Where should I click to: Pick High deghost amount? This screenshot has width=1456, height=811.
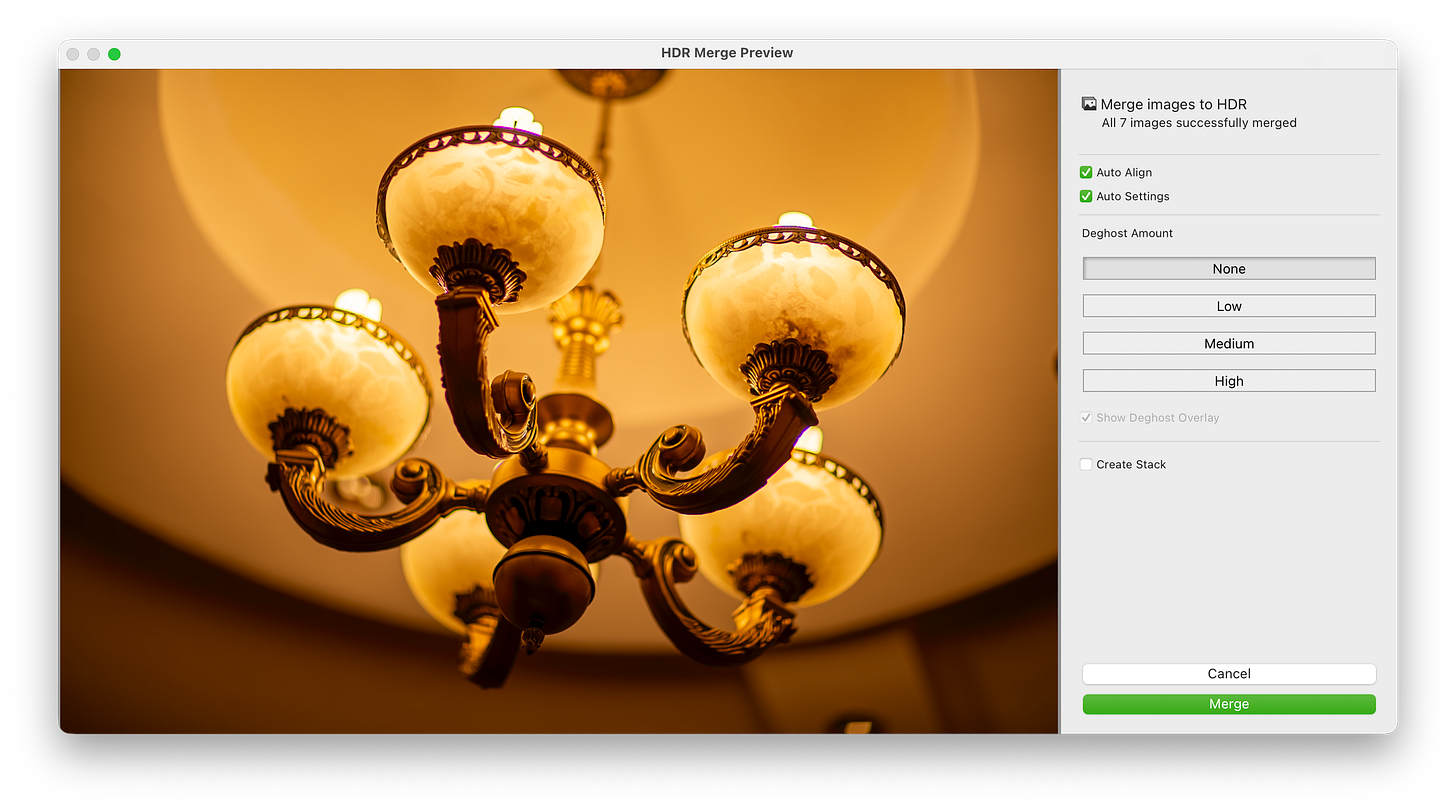1229,381
